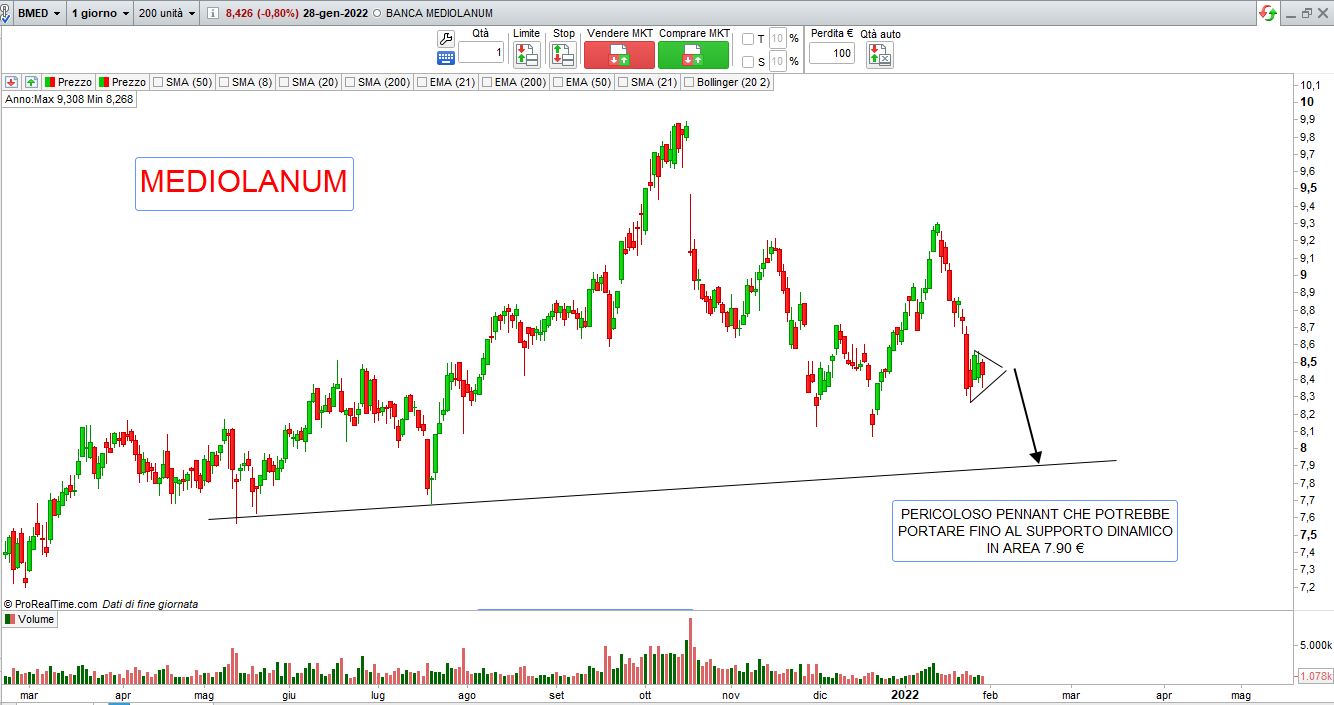Open the instrument info icon
The height and width of the screenshot is (705, 1334).
212,13
